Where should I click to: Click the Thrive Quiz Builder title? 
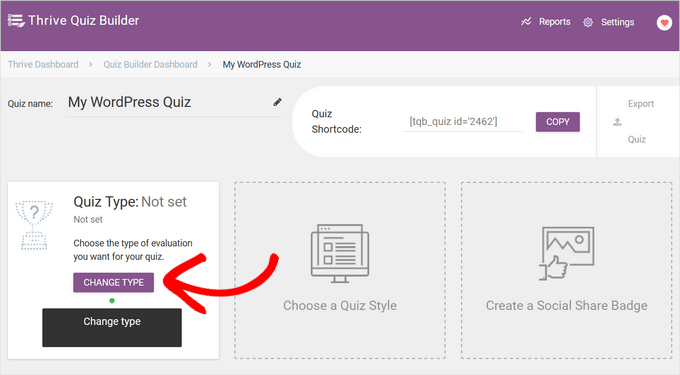pyautogui.click(x=83, y=20)
